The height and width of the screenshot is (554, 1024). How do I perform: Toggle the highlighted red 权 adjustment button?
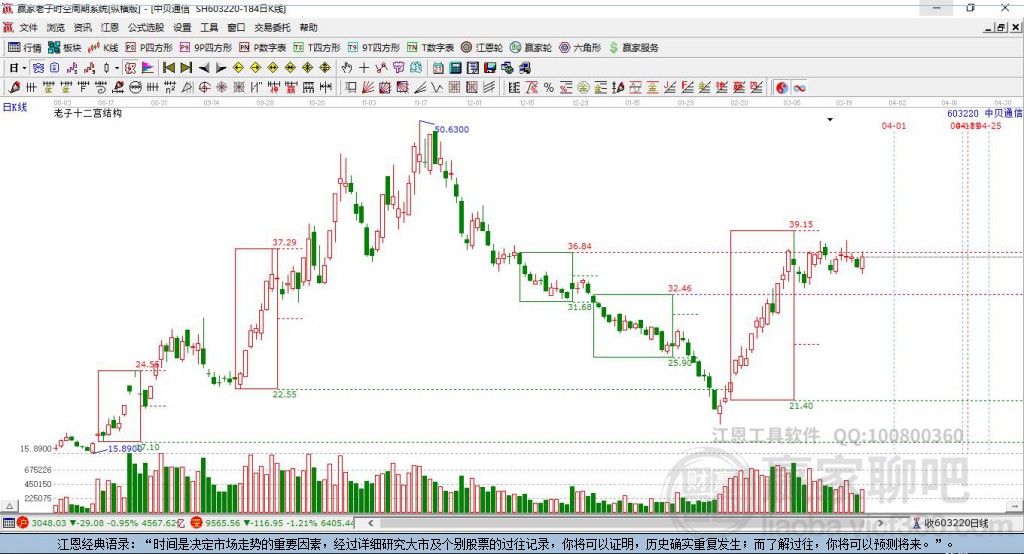point(131,67)
